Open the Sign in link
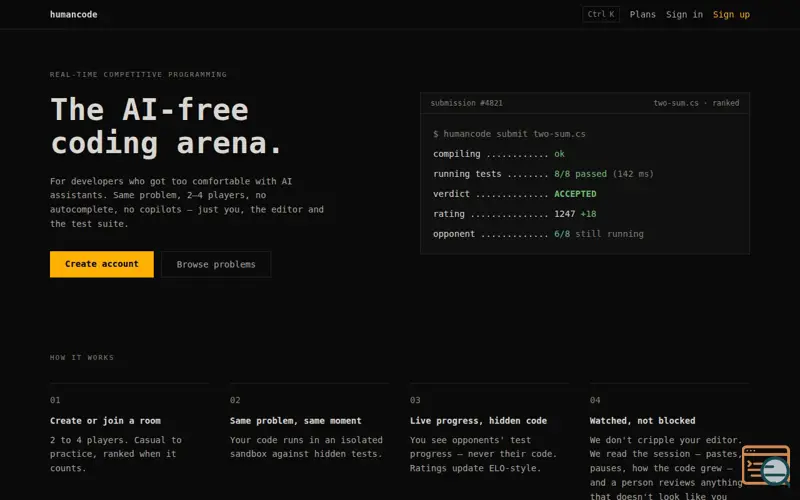The width and height of the screenshot is (800, 500). (684, 14)
